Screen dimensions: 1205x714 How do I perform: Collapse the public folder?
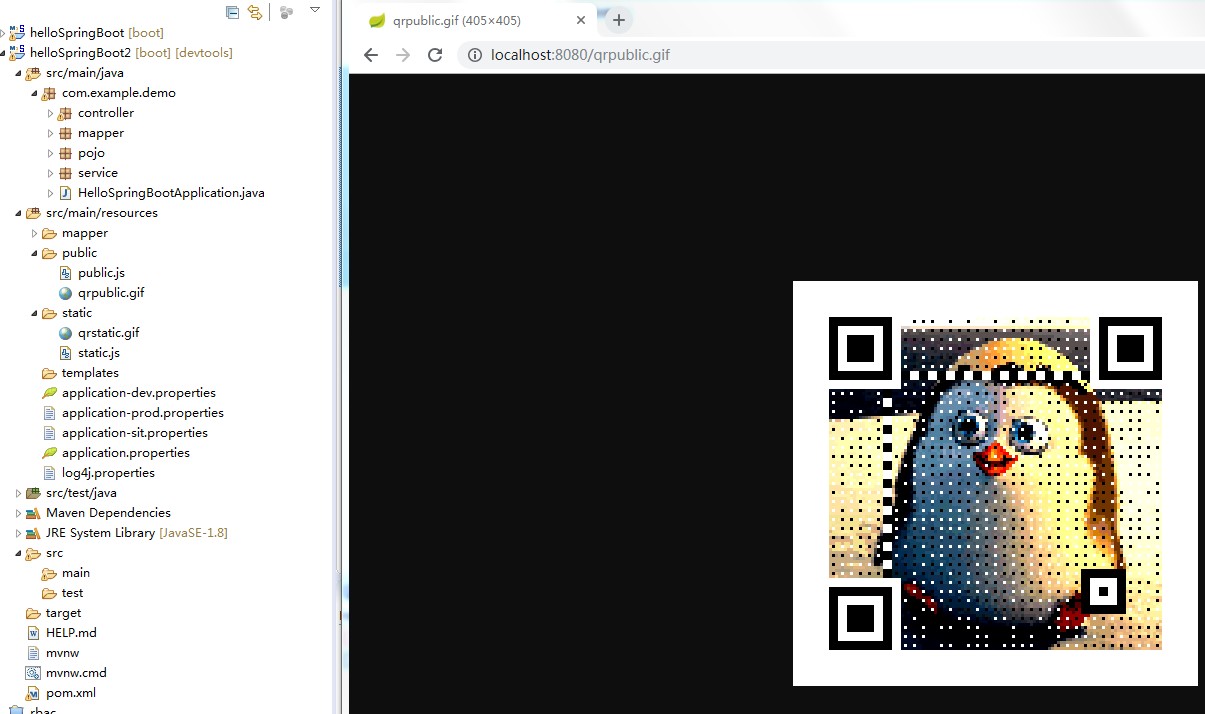pos(34,253)
